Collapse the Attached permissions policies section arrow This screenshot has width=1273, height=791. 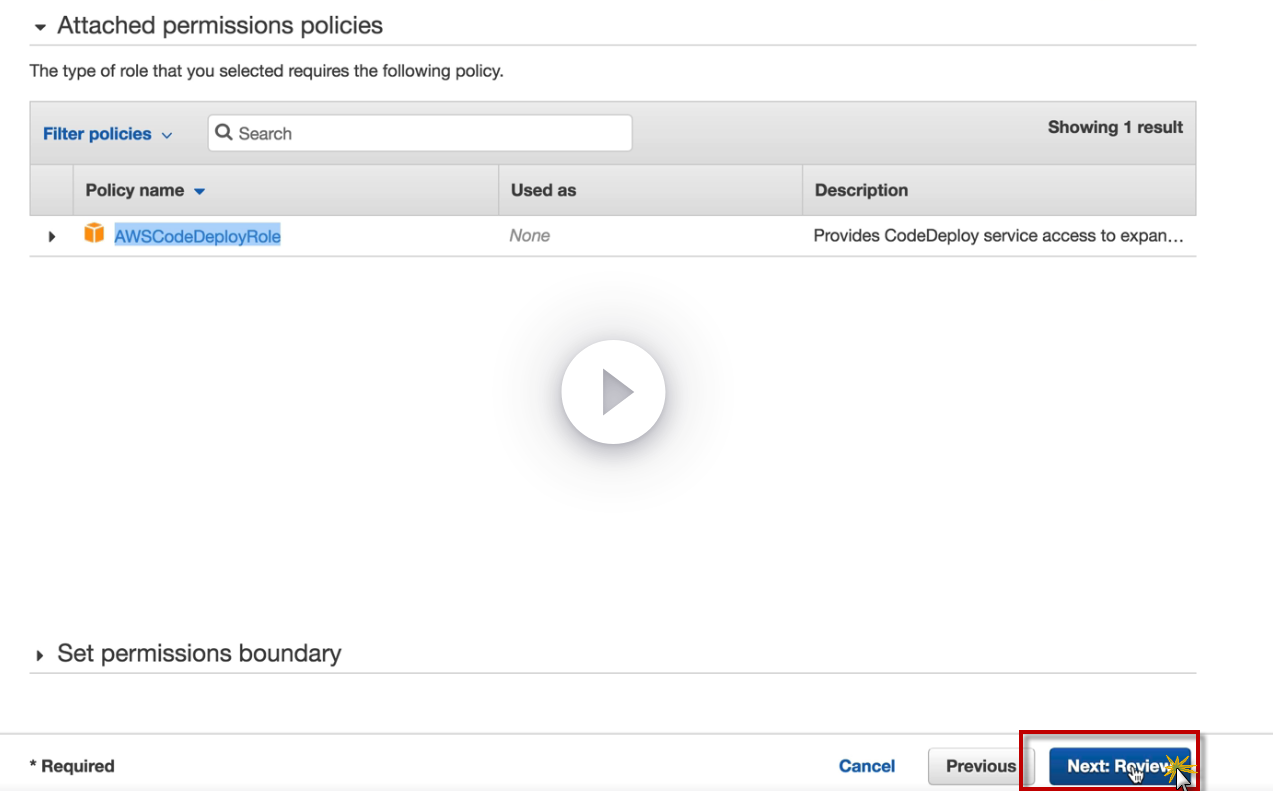pos(40,27)
